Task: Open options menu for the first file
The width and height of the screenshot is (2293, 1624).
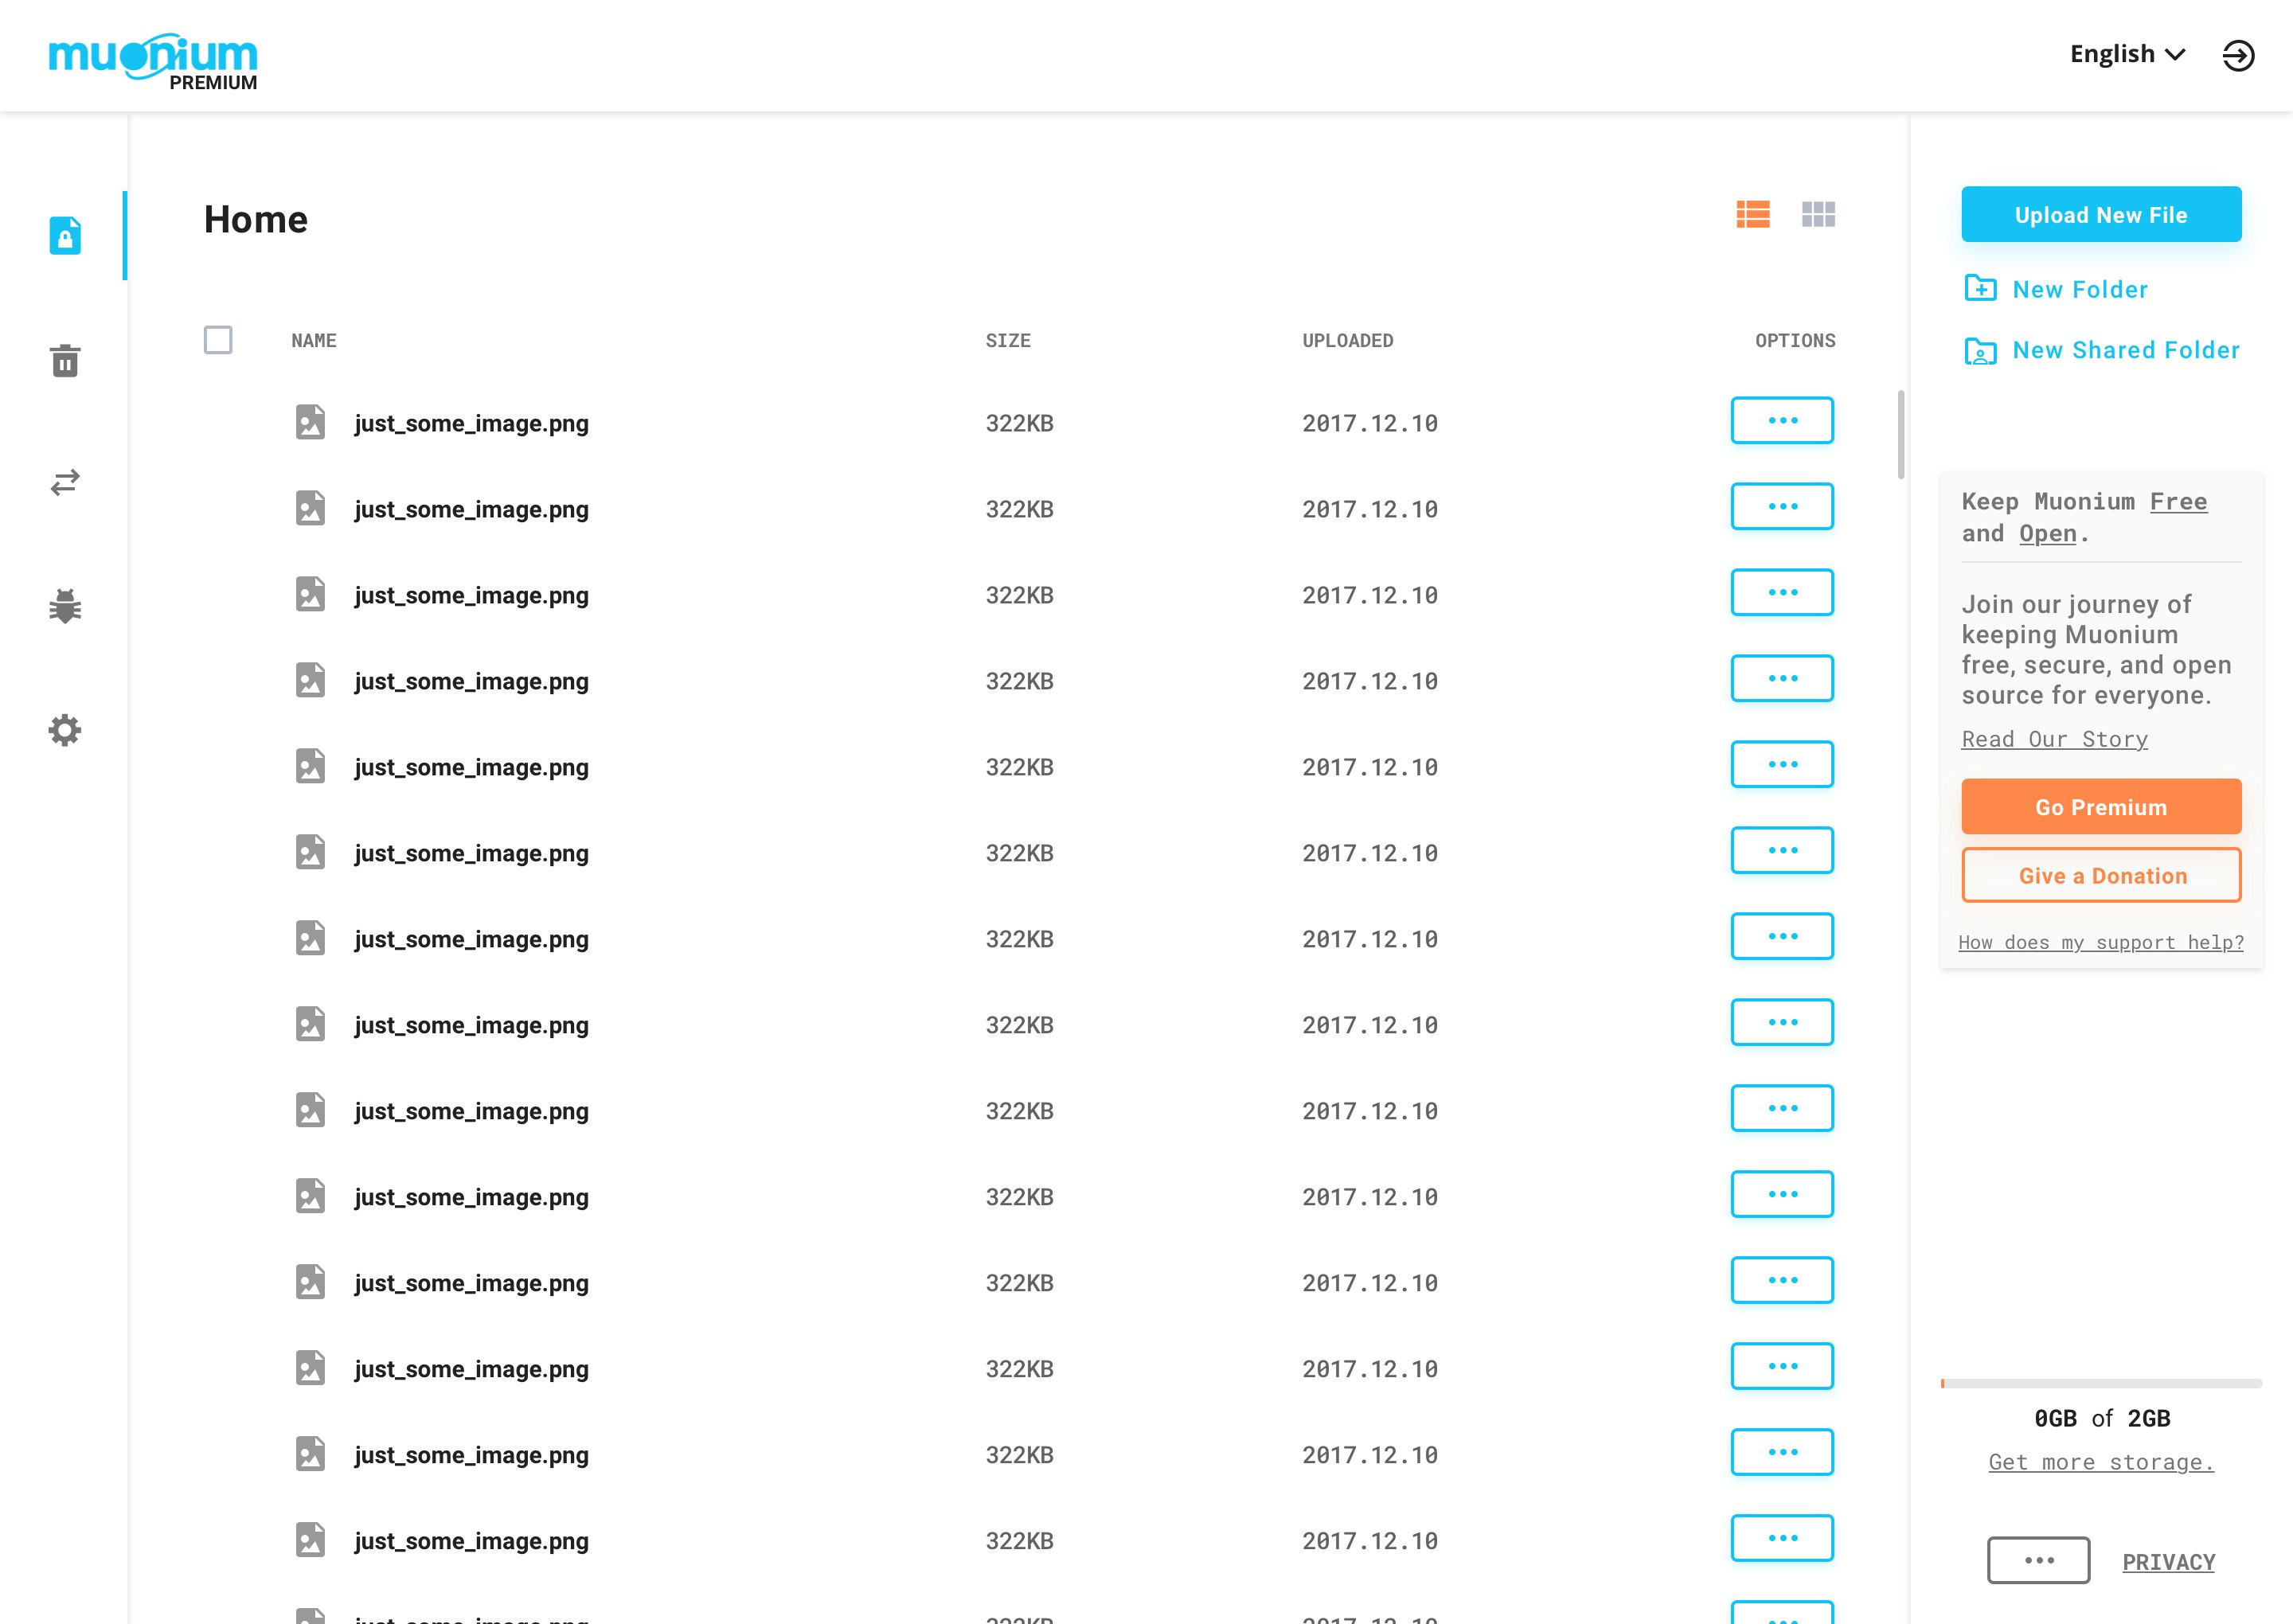Action: (x=1781, y=420)
